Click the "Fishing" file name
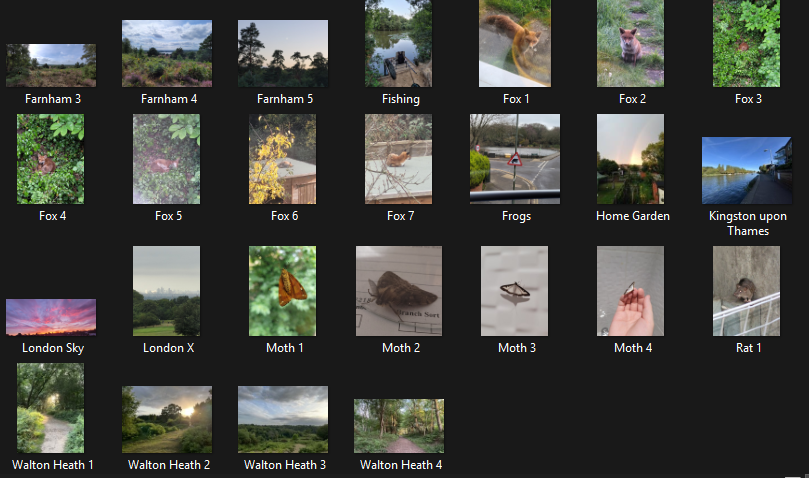The height and width of the screenshot is (478, 809). 401,99
